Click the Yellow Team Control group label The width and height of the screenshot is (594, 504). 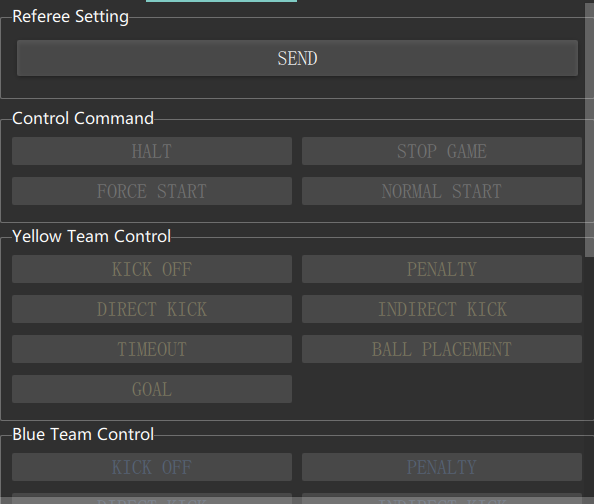pyautogui.click(x=91, y=236)
